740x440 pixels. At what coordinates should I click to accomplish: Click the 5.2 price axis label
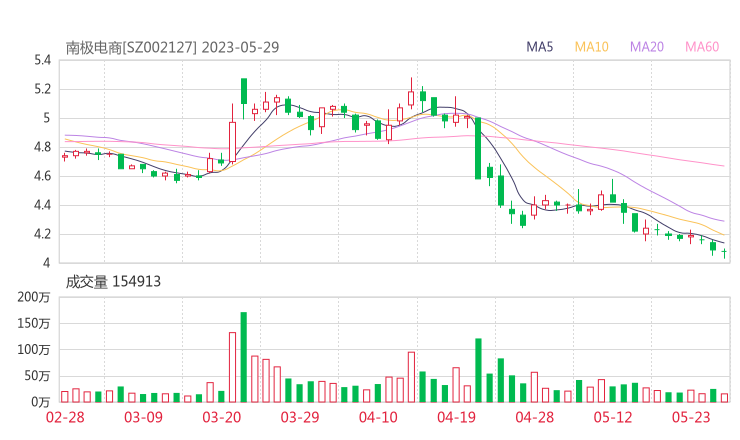42,89
